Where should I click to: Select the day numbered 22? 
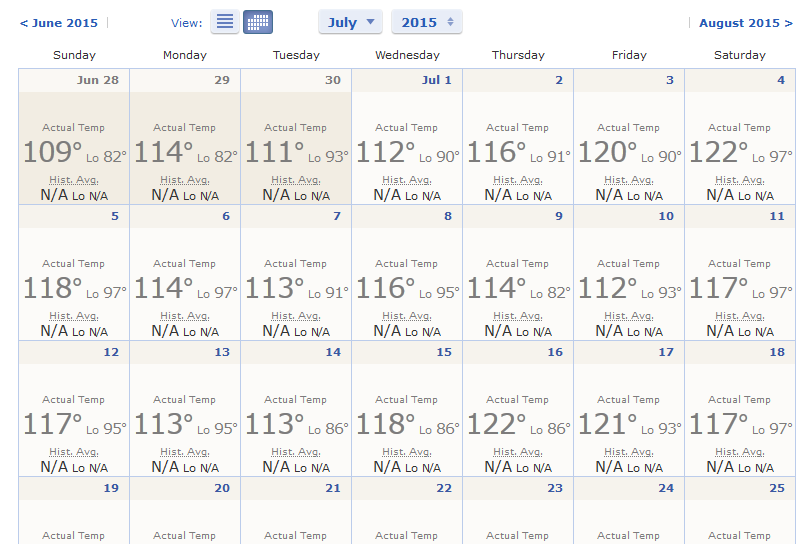click(x=443, y=488)
